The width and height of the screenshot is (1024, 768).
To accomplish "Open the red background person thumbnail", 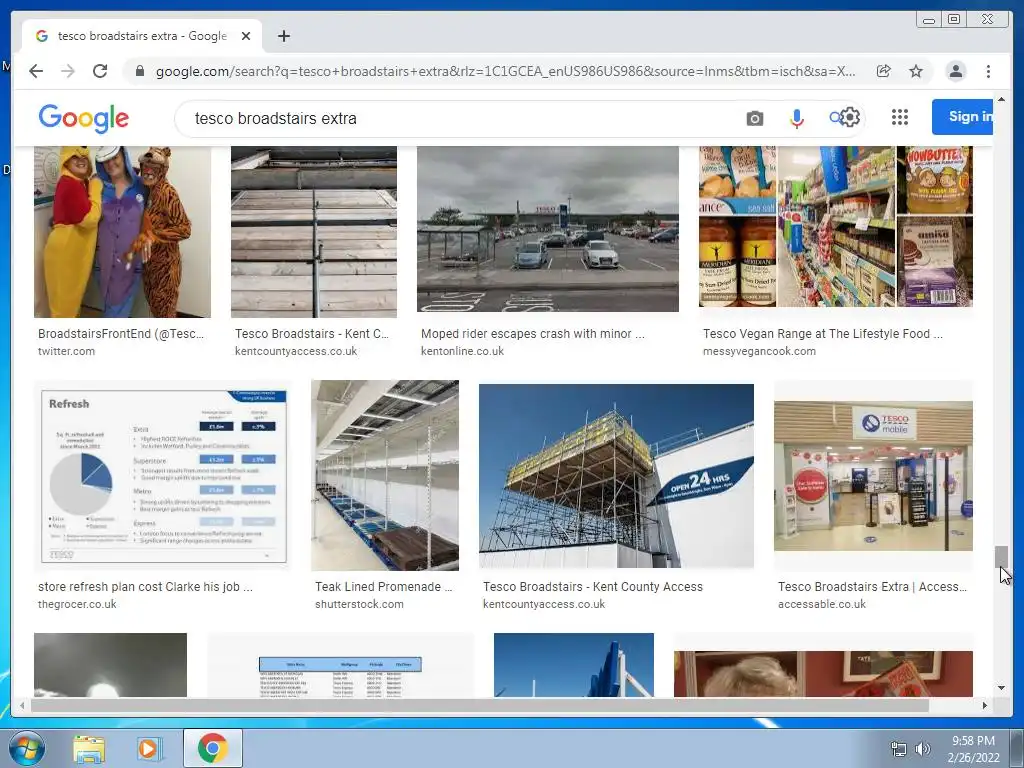I will [823, 673].
